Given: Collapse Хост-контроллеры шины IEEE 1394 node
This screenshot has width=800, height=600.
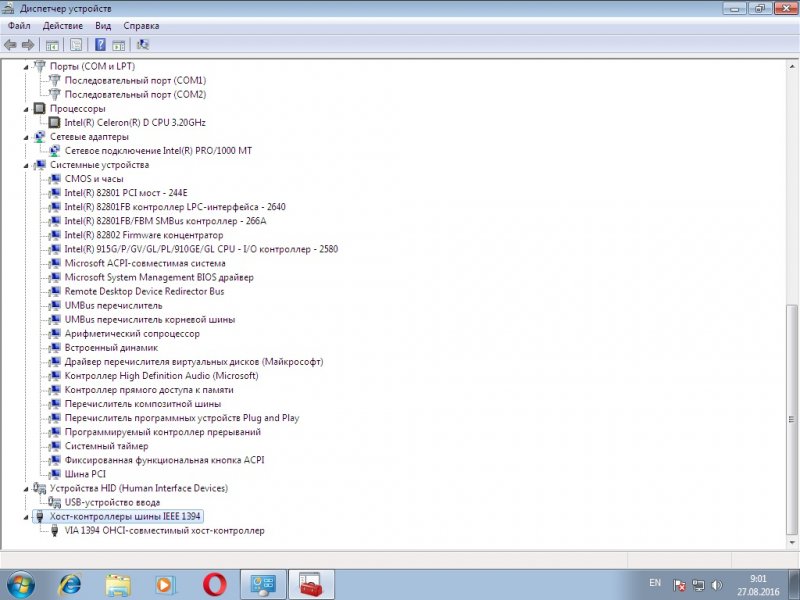Looking at the screenshot, I should [26, 517].
